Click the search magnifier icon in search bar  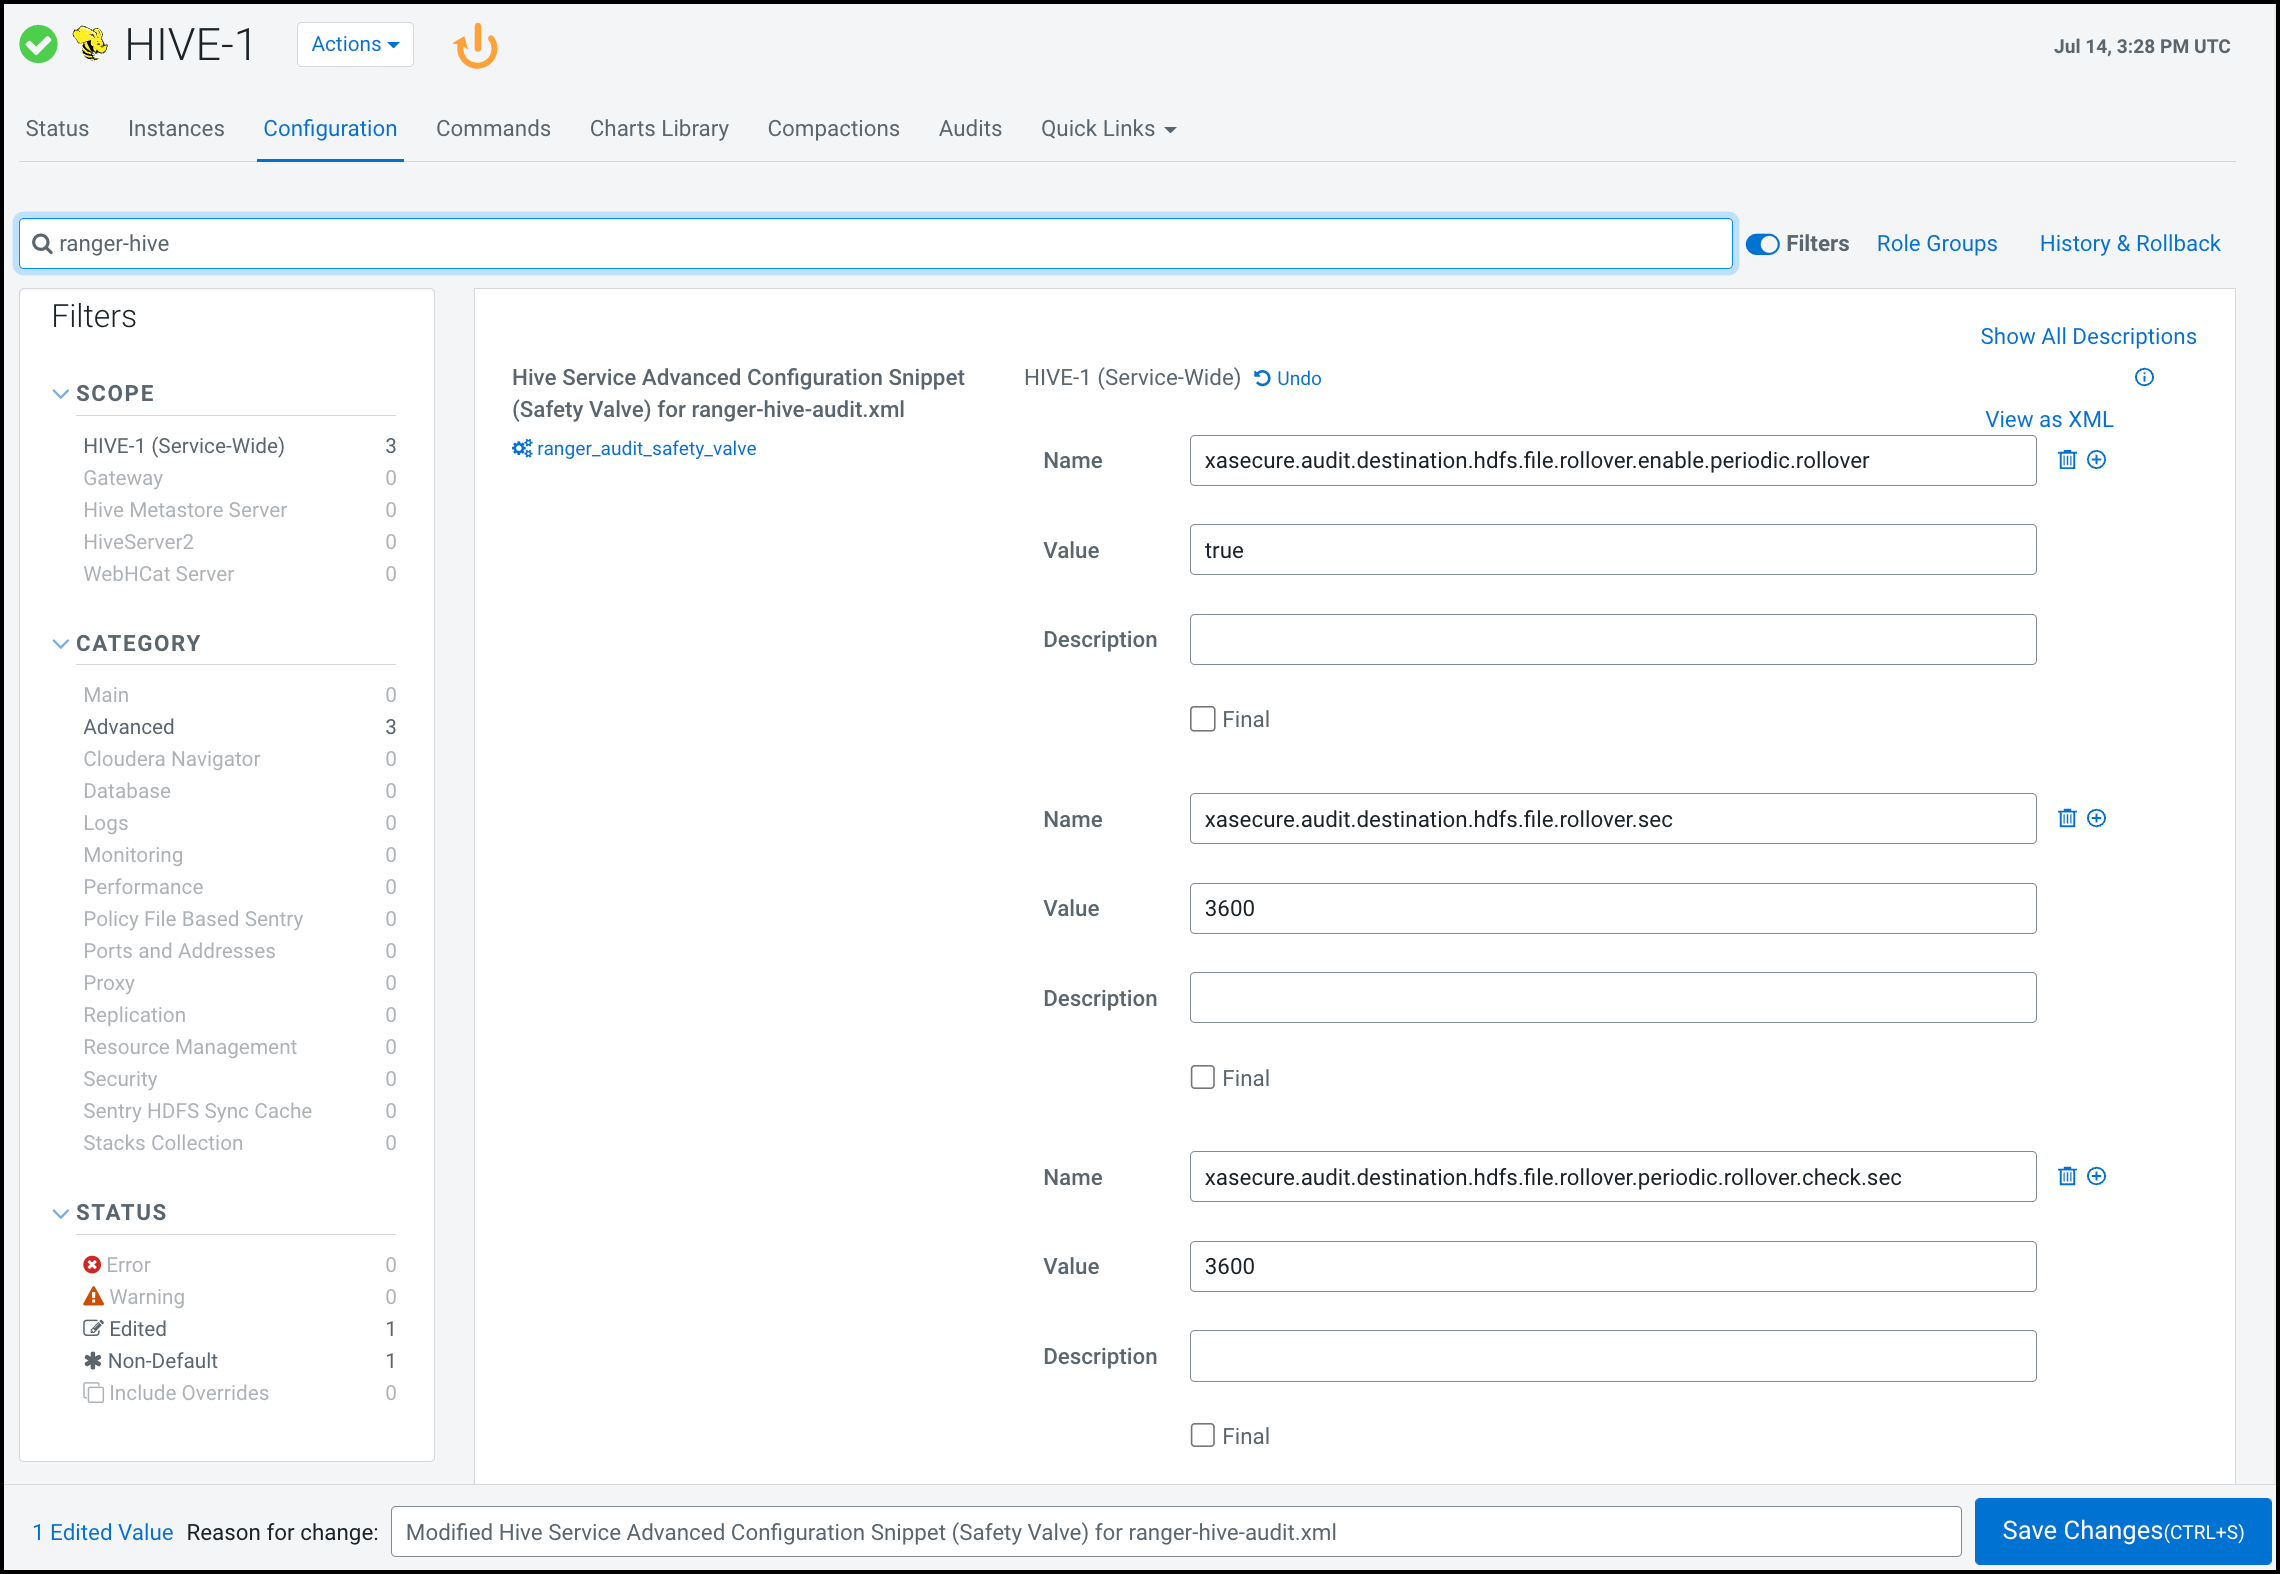point(41,243)
